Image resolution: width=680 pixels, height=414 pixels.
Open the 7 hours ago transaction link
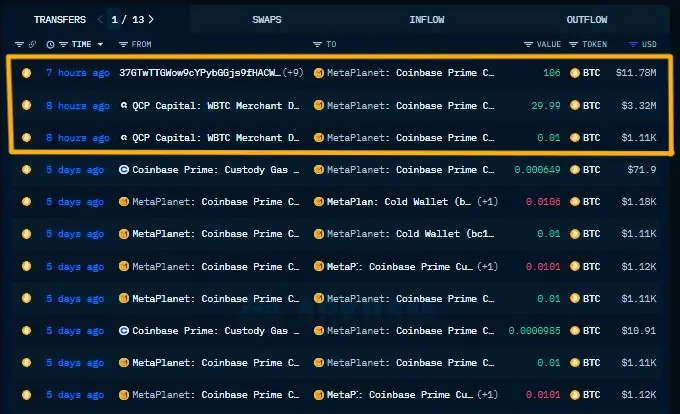[x=78, y=73]
